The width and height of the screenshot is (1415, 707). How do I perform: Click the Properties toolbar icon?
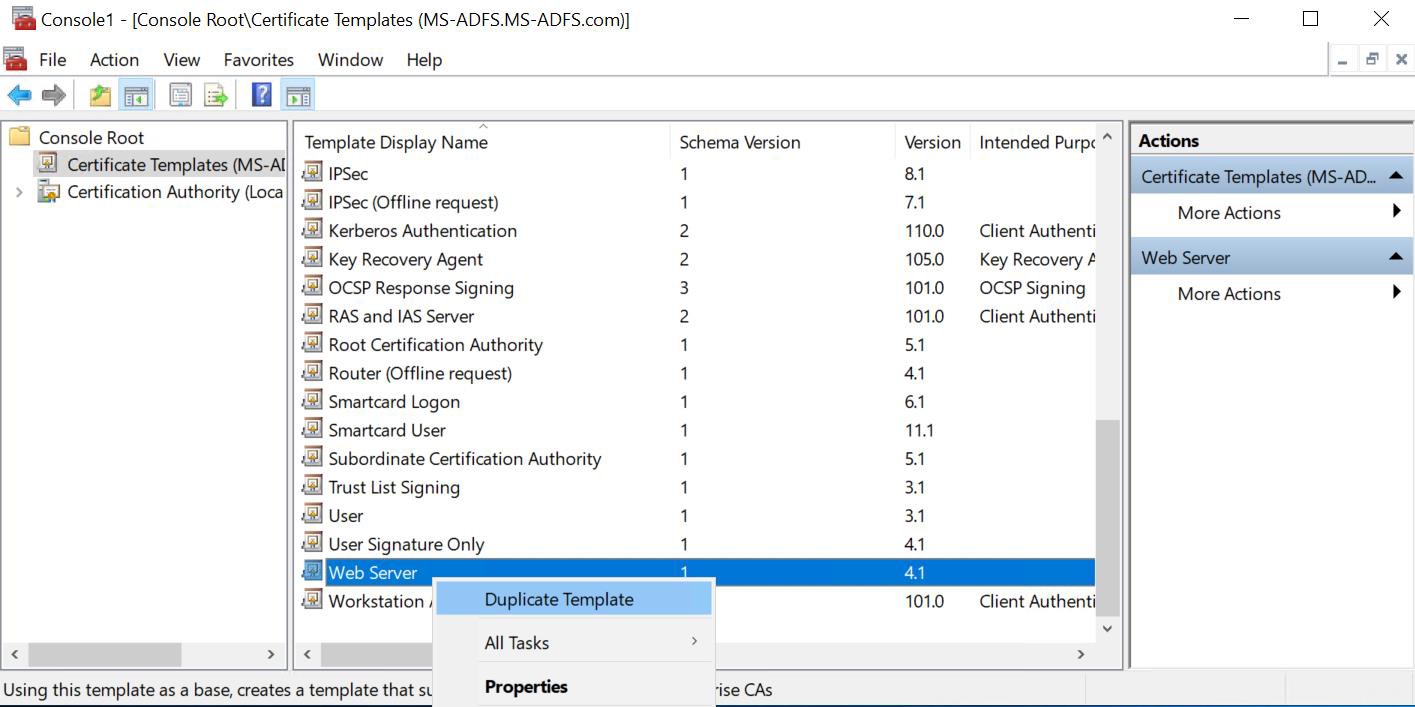click(x=180, y=95)
